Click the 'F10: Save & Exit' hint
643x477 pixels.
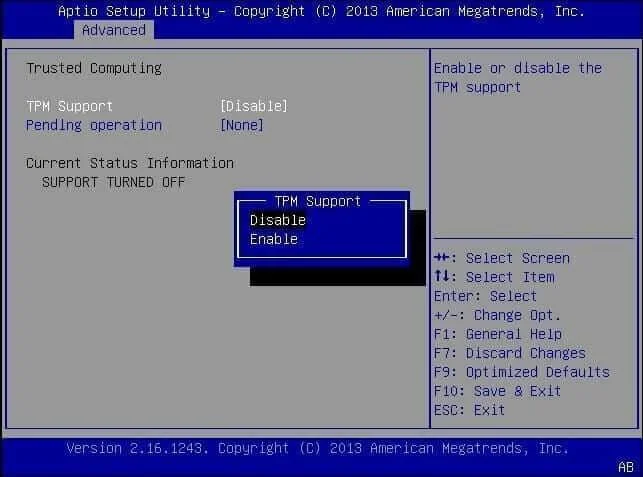(497, 391)
